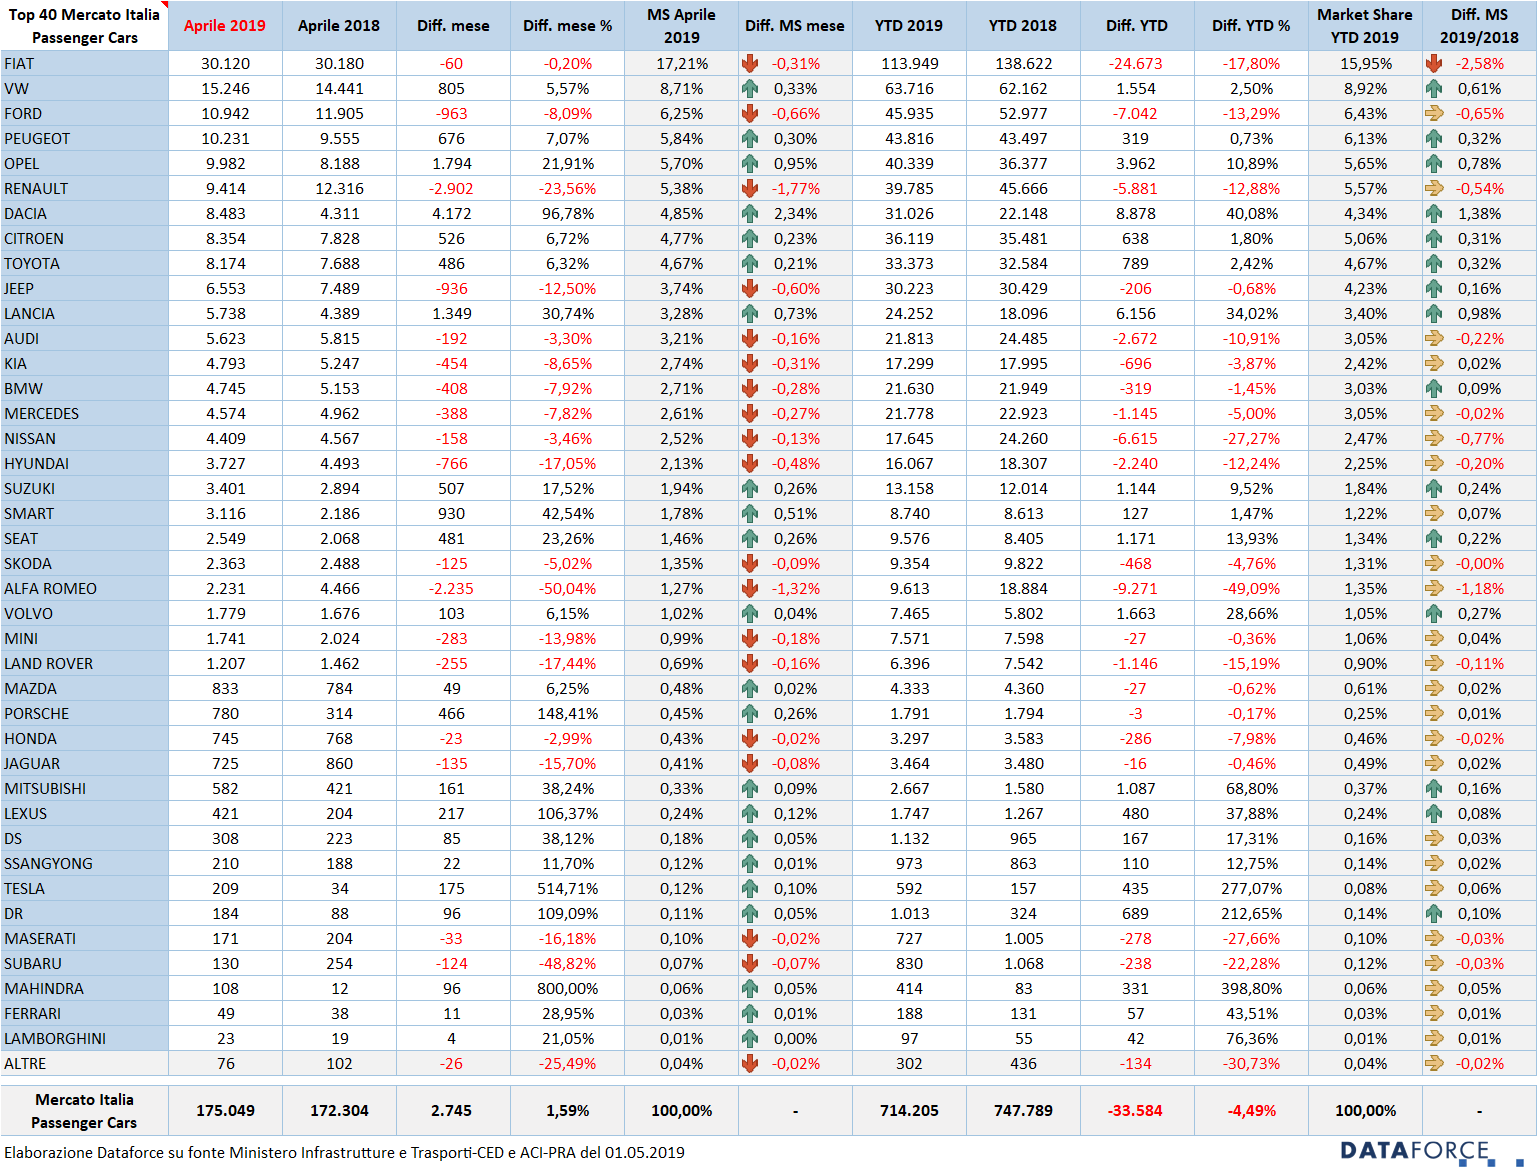The image size is (1537, 1171).
Task: Click the red down arrow in RENAULT's Diff. MS mese cell
Action: [750, 188]
